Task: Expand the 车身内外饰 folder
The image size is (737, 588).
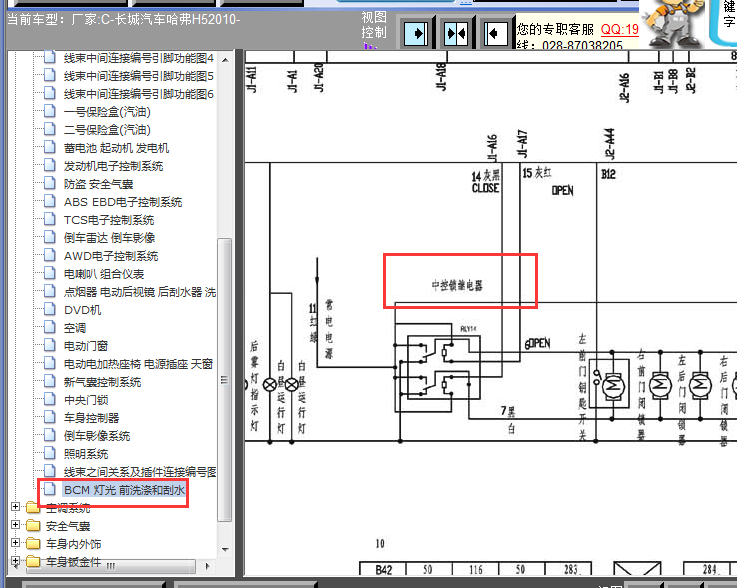Action: 16,542
